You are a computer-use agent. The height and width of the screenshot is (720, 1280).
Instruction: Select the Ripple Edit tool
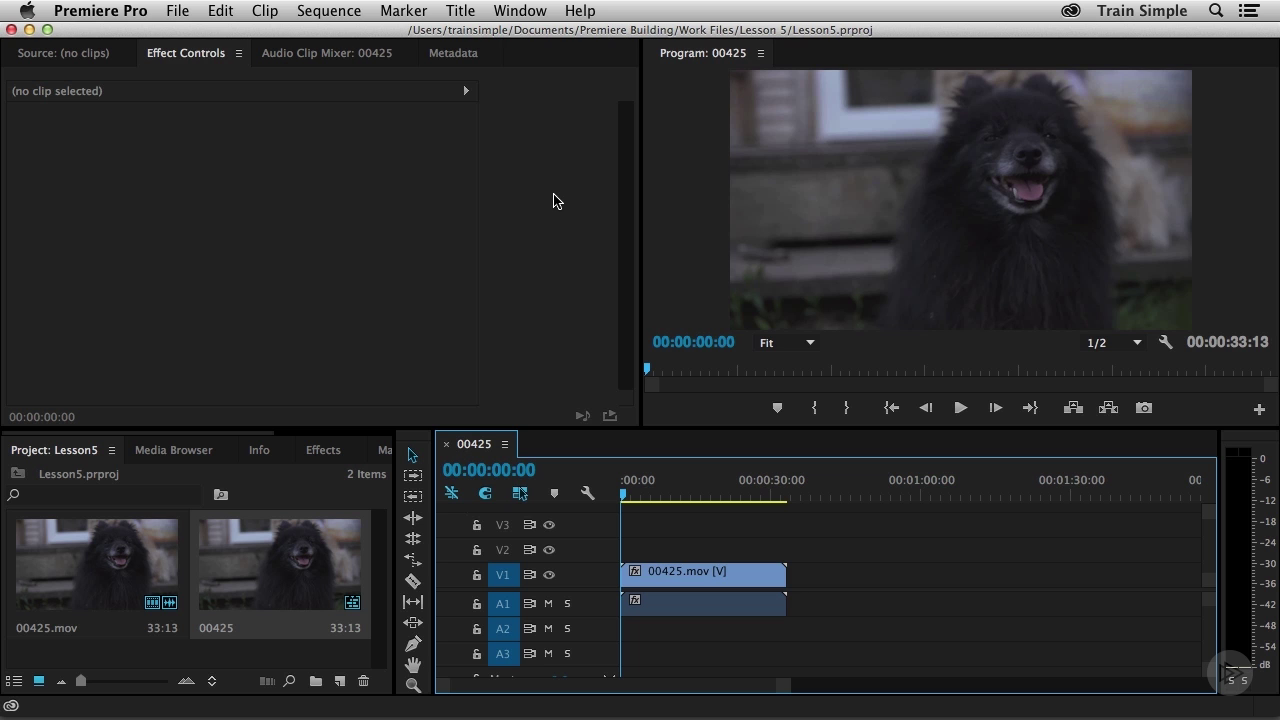tap(412, 517)
